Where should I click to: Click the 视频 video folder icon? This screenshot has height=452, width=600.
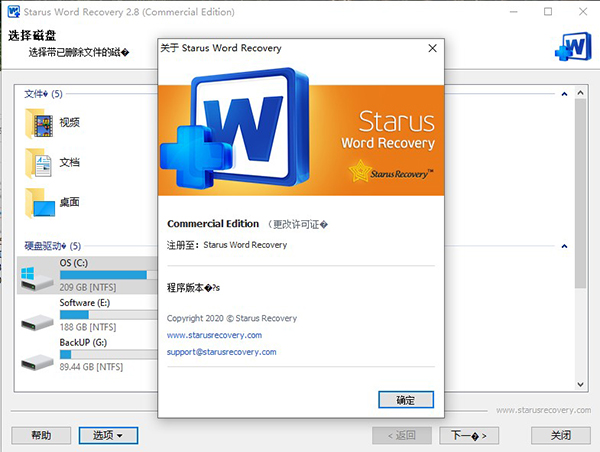click(x=40, y=123)
